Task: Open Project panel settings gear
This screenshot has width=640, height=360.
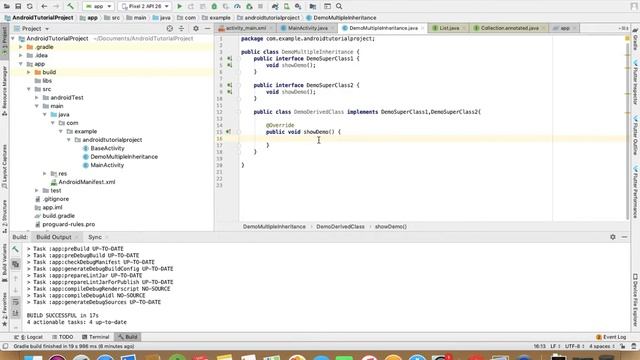Action: pyautogui.click(x=196, y=29)
